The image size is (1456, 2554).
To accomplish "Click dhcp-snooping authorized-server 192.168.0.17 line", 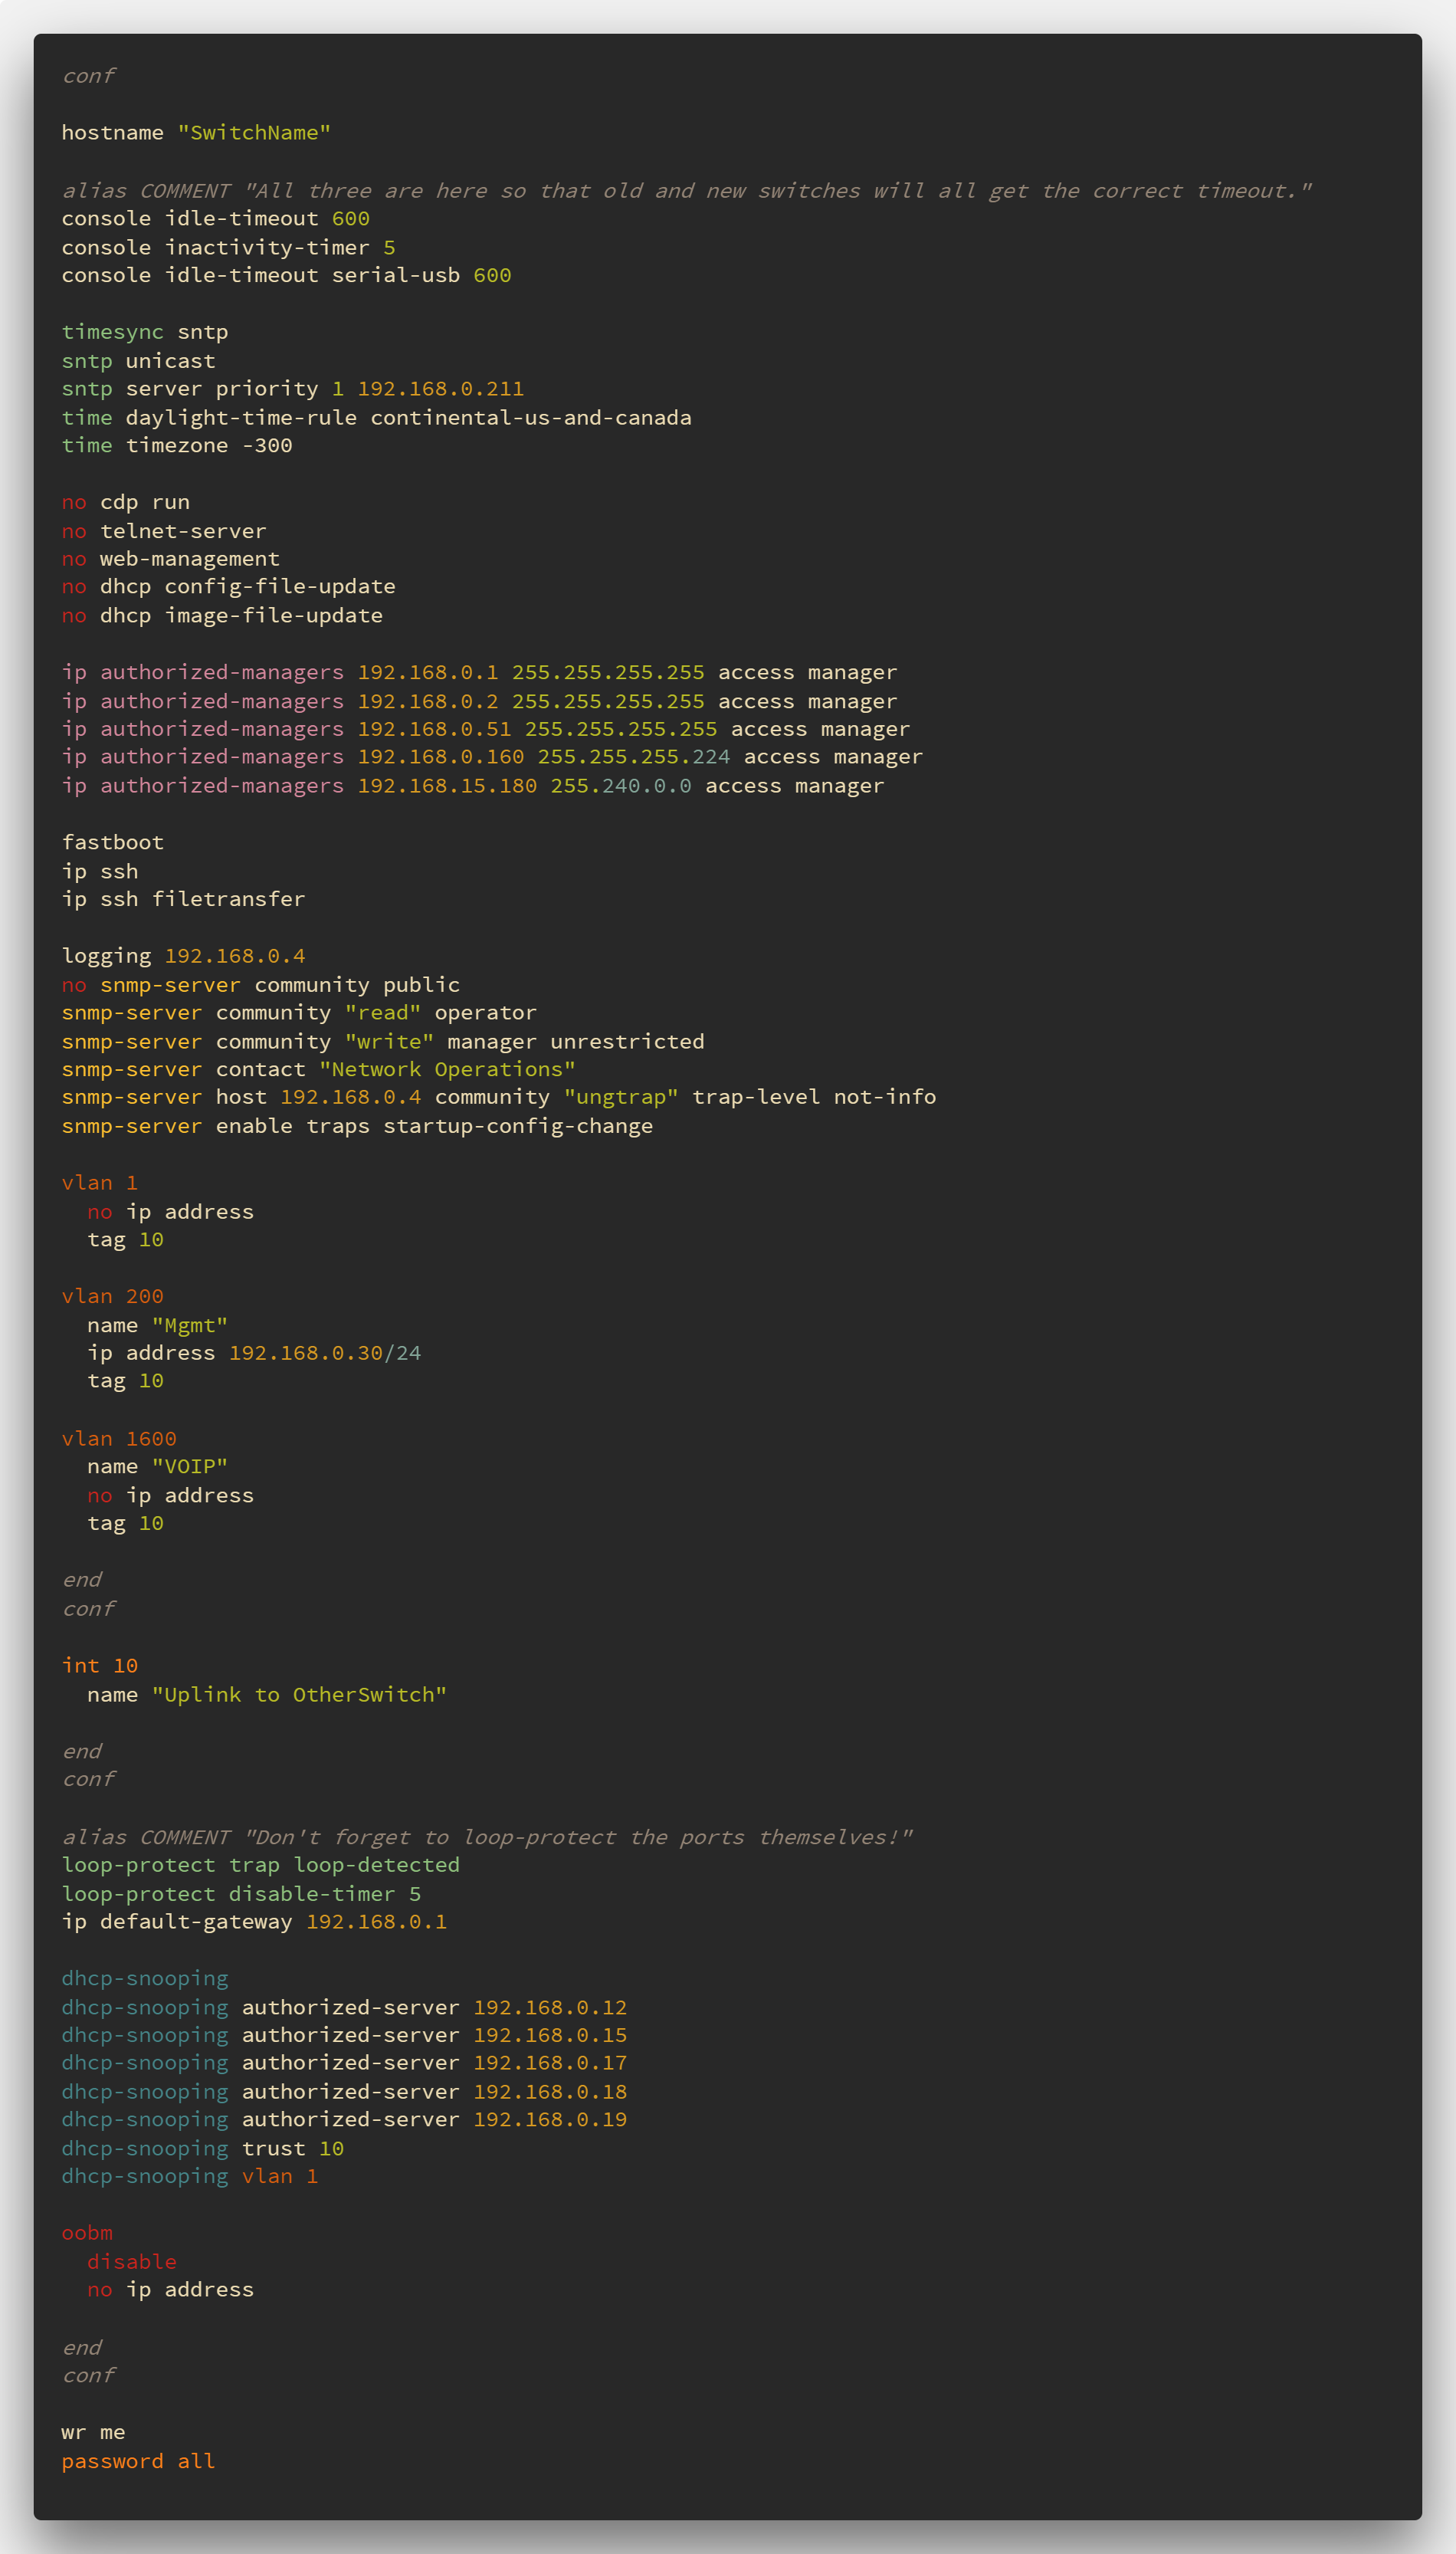I will (345, 2063).
